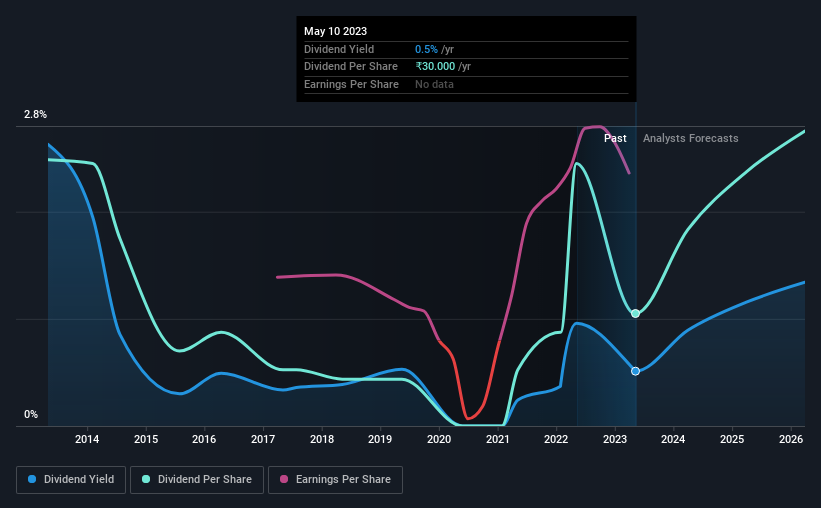The height and width of the screenshot is (508, 821).
Task: Click the 2020 x-axis label
Action: tap(439, 439)
